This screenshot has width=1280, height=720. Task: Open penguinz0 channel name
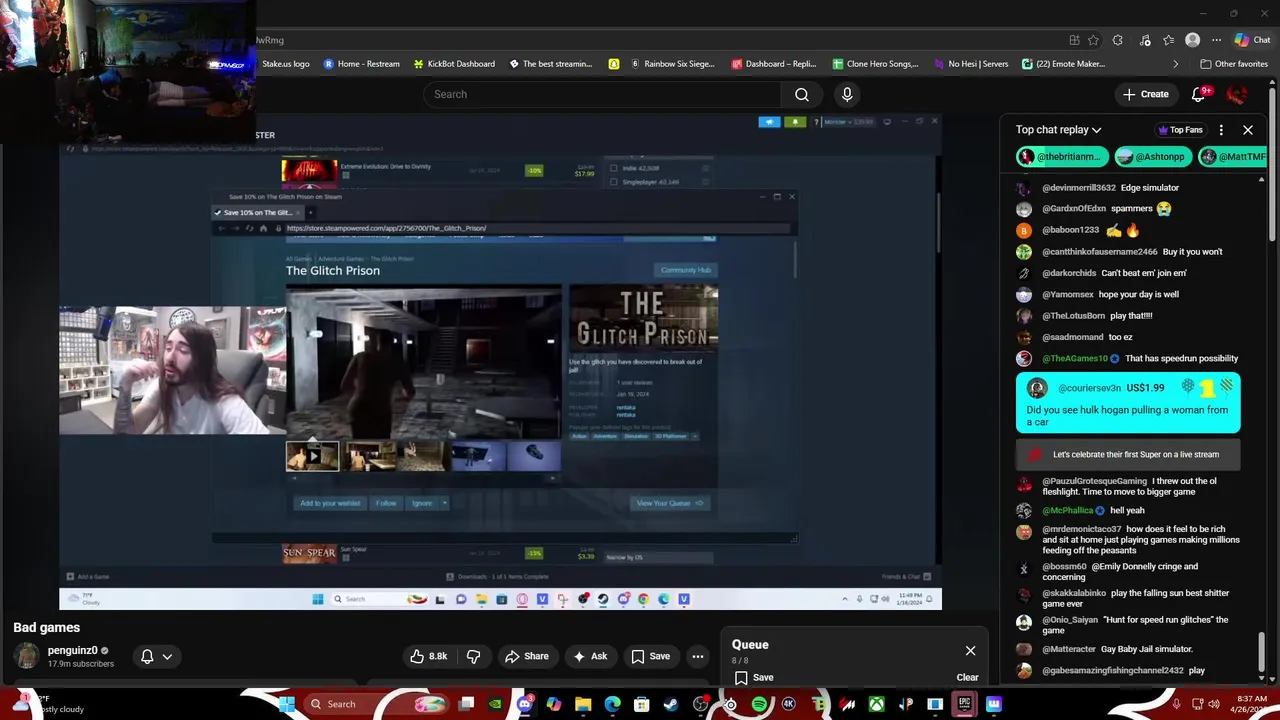coord(72,651)
